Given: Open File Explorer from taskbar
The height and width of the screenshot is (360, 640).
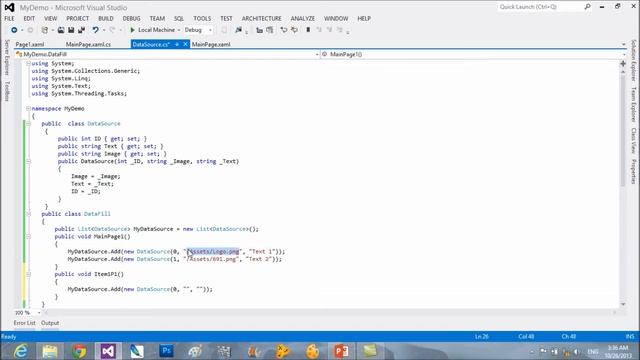Looking at the screenshot, I should [50, 351].
